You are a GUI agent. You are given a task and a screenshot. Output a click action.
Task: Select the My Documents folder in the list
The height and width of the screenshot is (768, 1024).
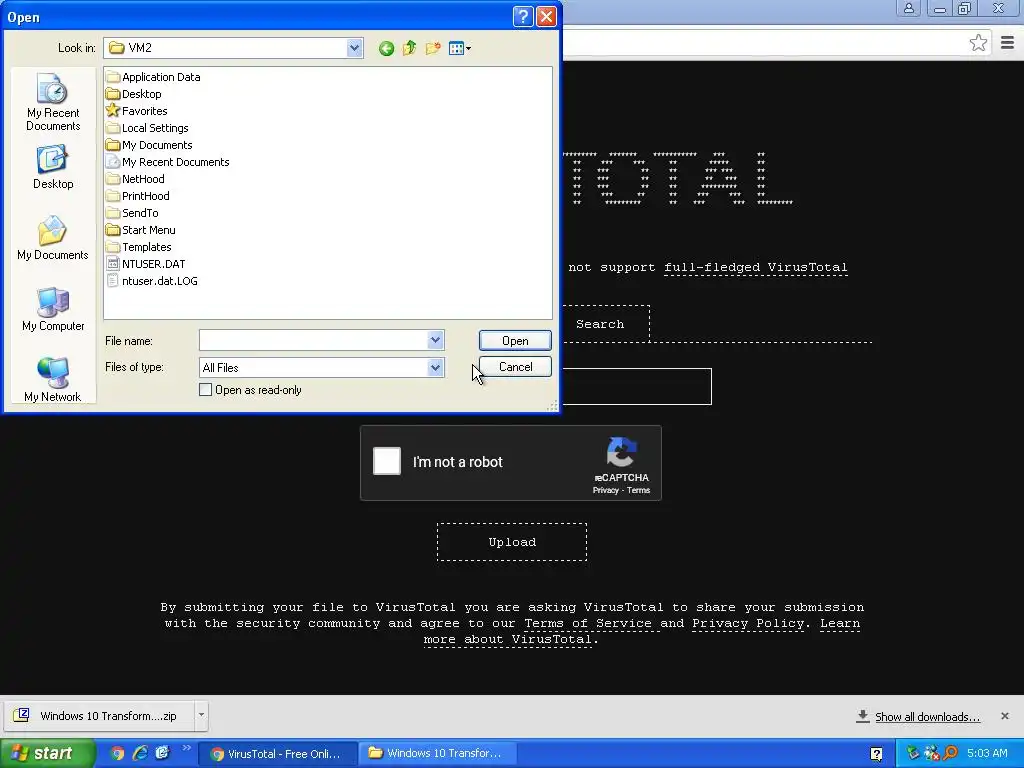pyautogui.click(x=150, y=145)
